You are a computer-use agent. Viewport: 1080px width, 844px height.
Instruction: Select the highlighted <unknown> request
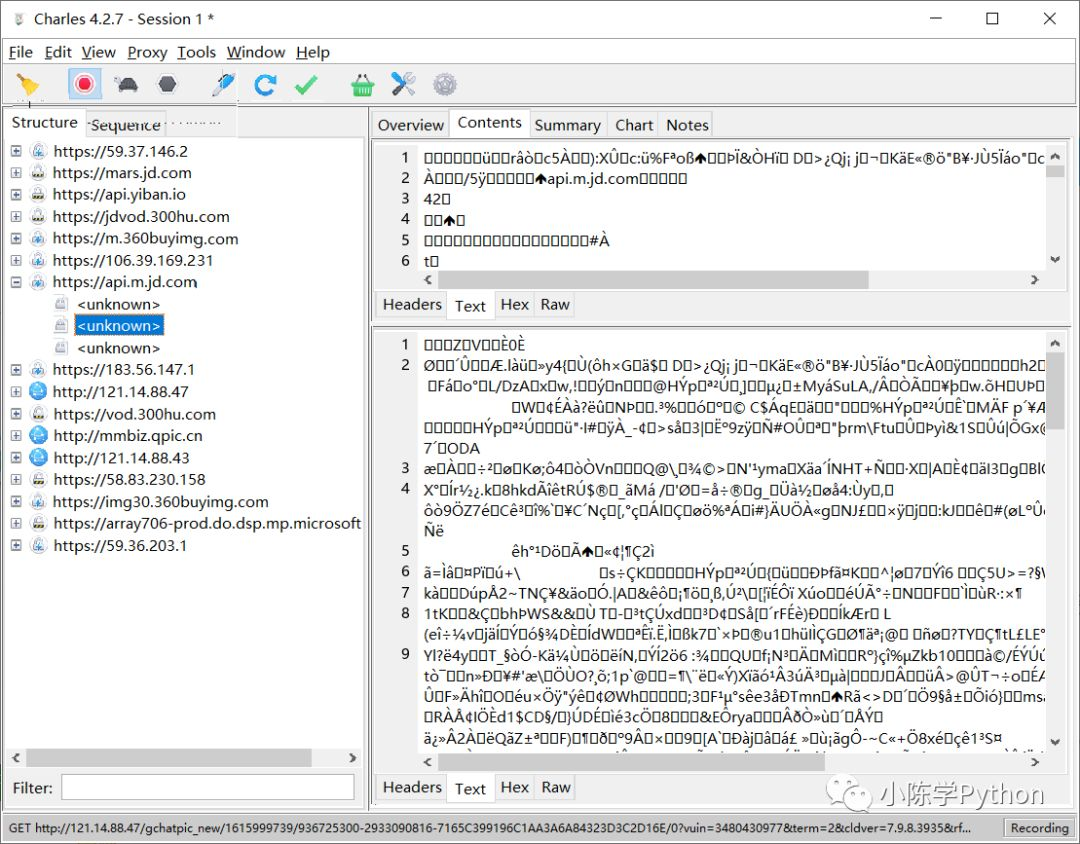pyautogui.click(x=118, y=325)
